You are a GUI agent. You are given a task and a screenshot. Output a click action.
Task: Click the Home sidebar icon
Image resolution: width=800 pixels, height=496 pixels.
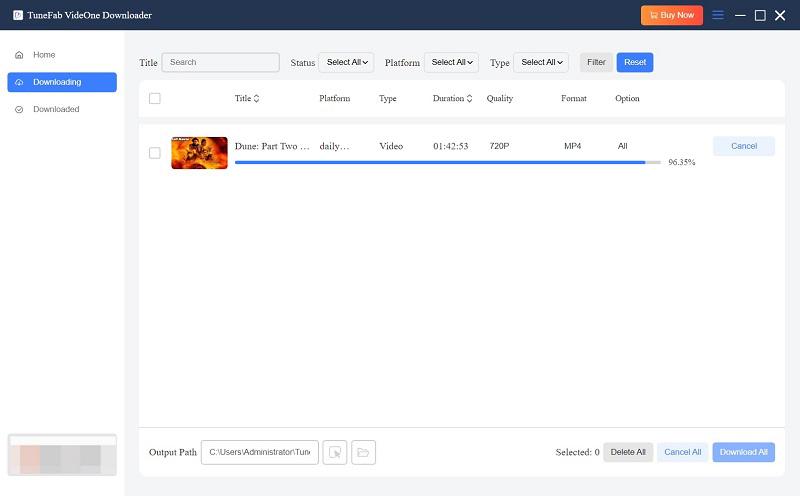(19, 55)
